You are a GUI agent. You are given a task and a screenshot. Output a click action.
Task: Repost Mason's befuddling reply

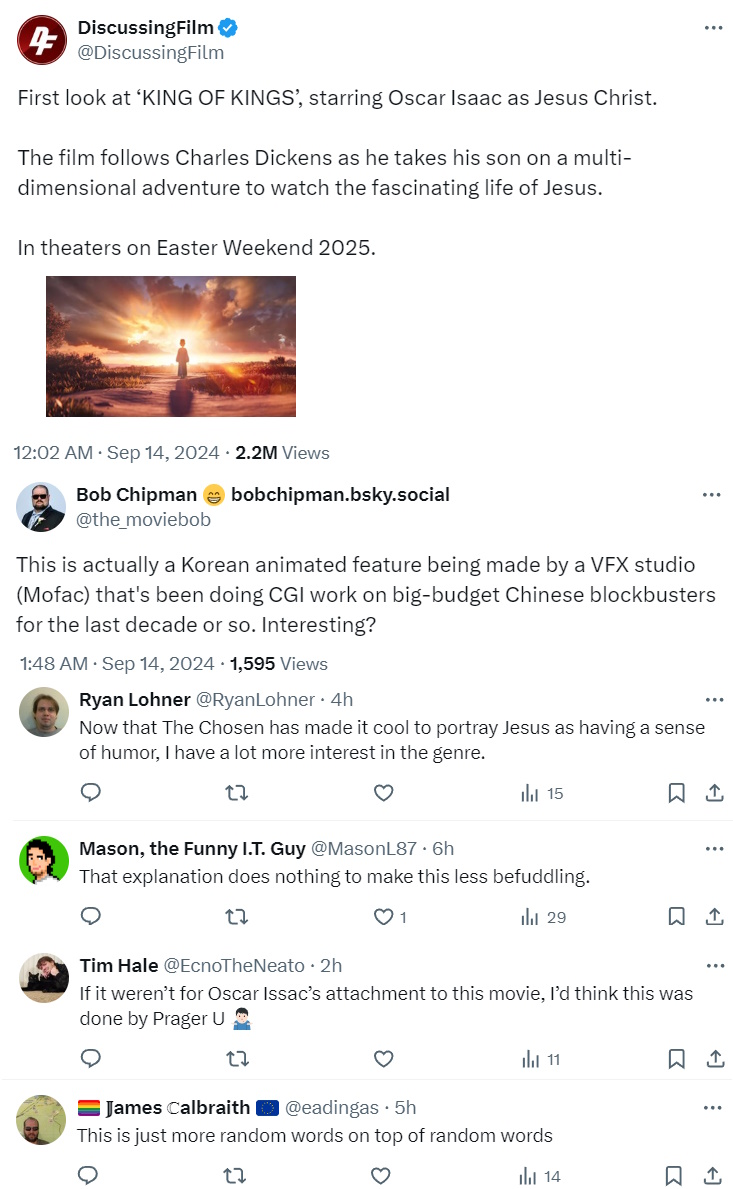[x=236, y=916]
